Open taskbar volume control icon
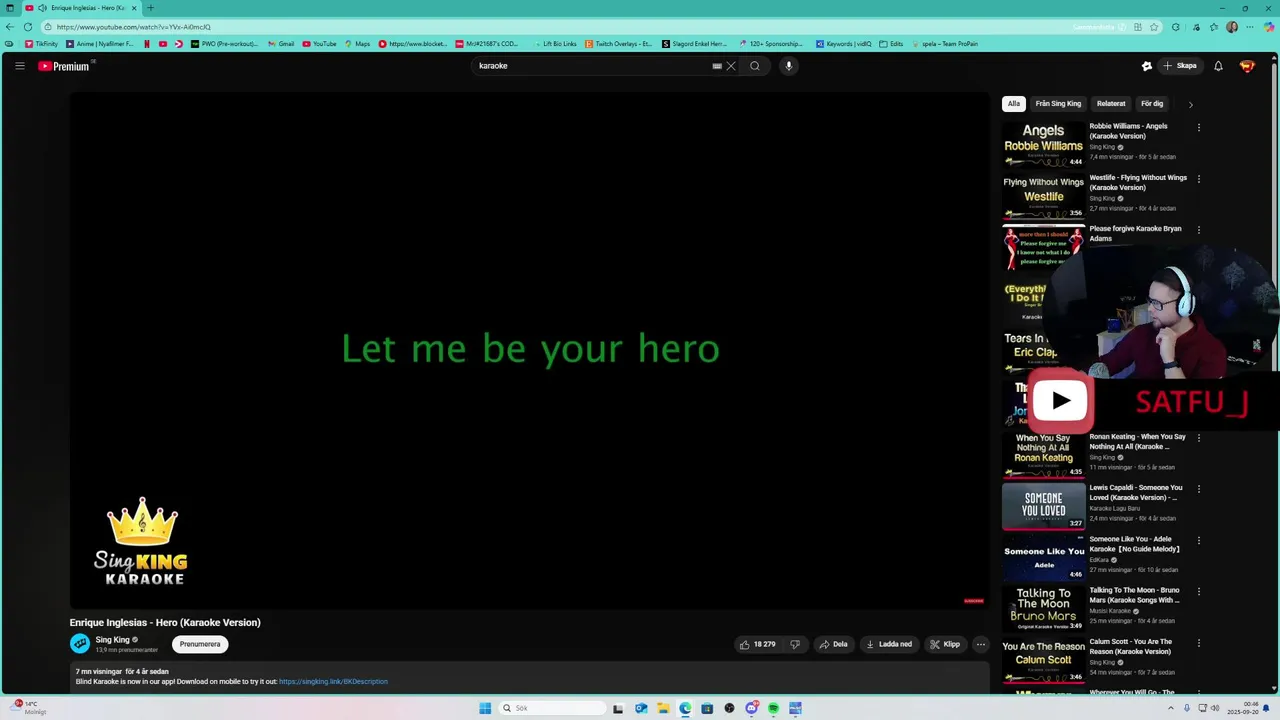Image resolution: width=1280 pixels, height=720 pixels. tap(1214, 708)
